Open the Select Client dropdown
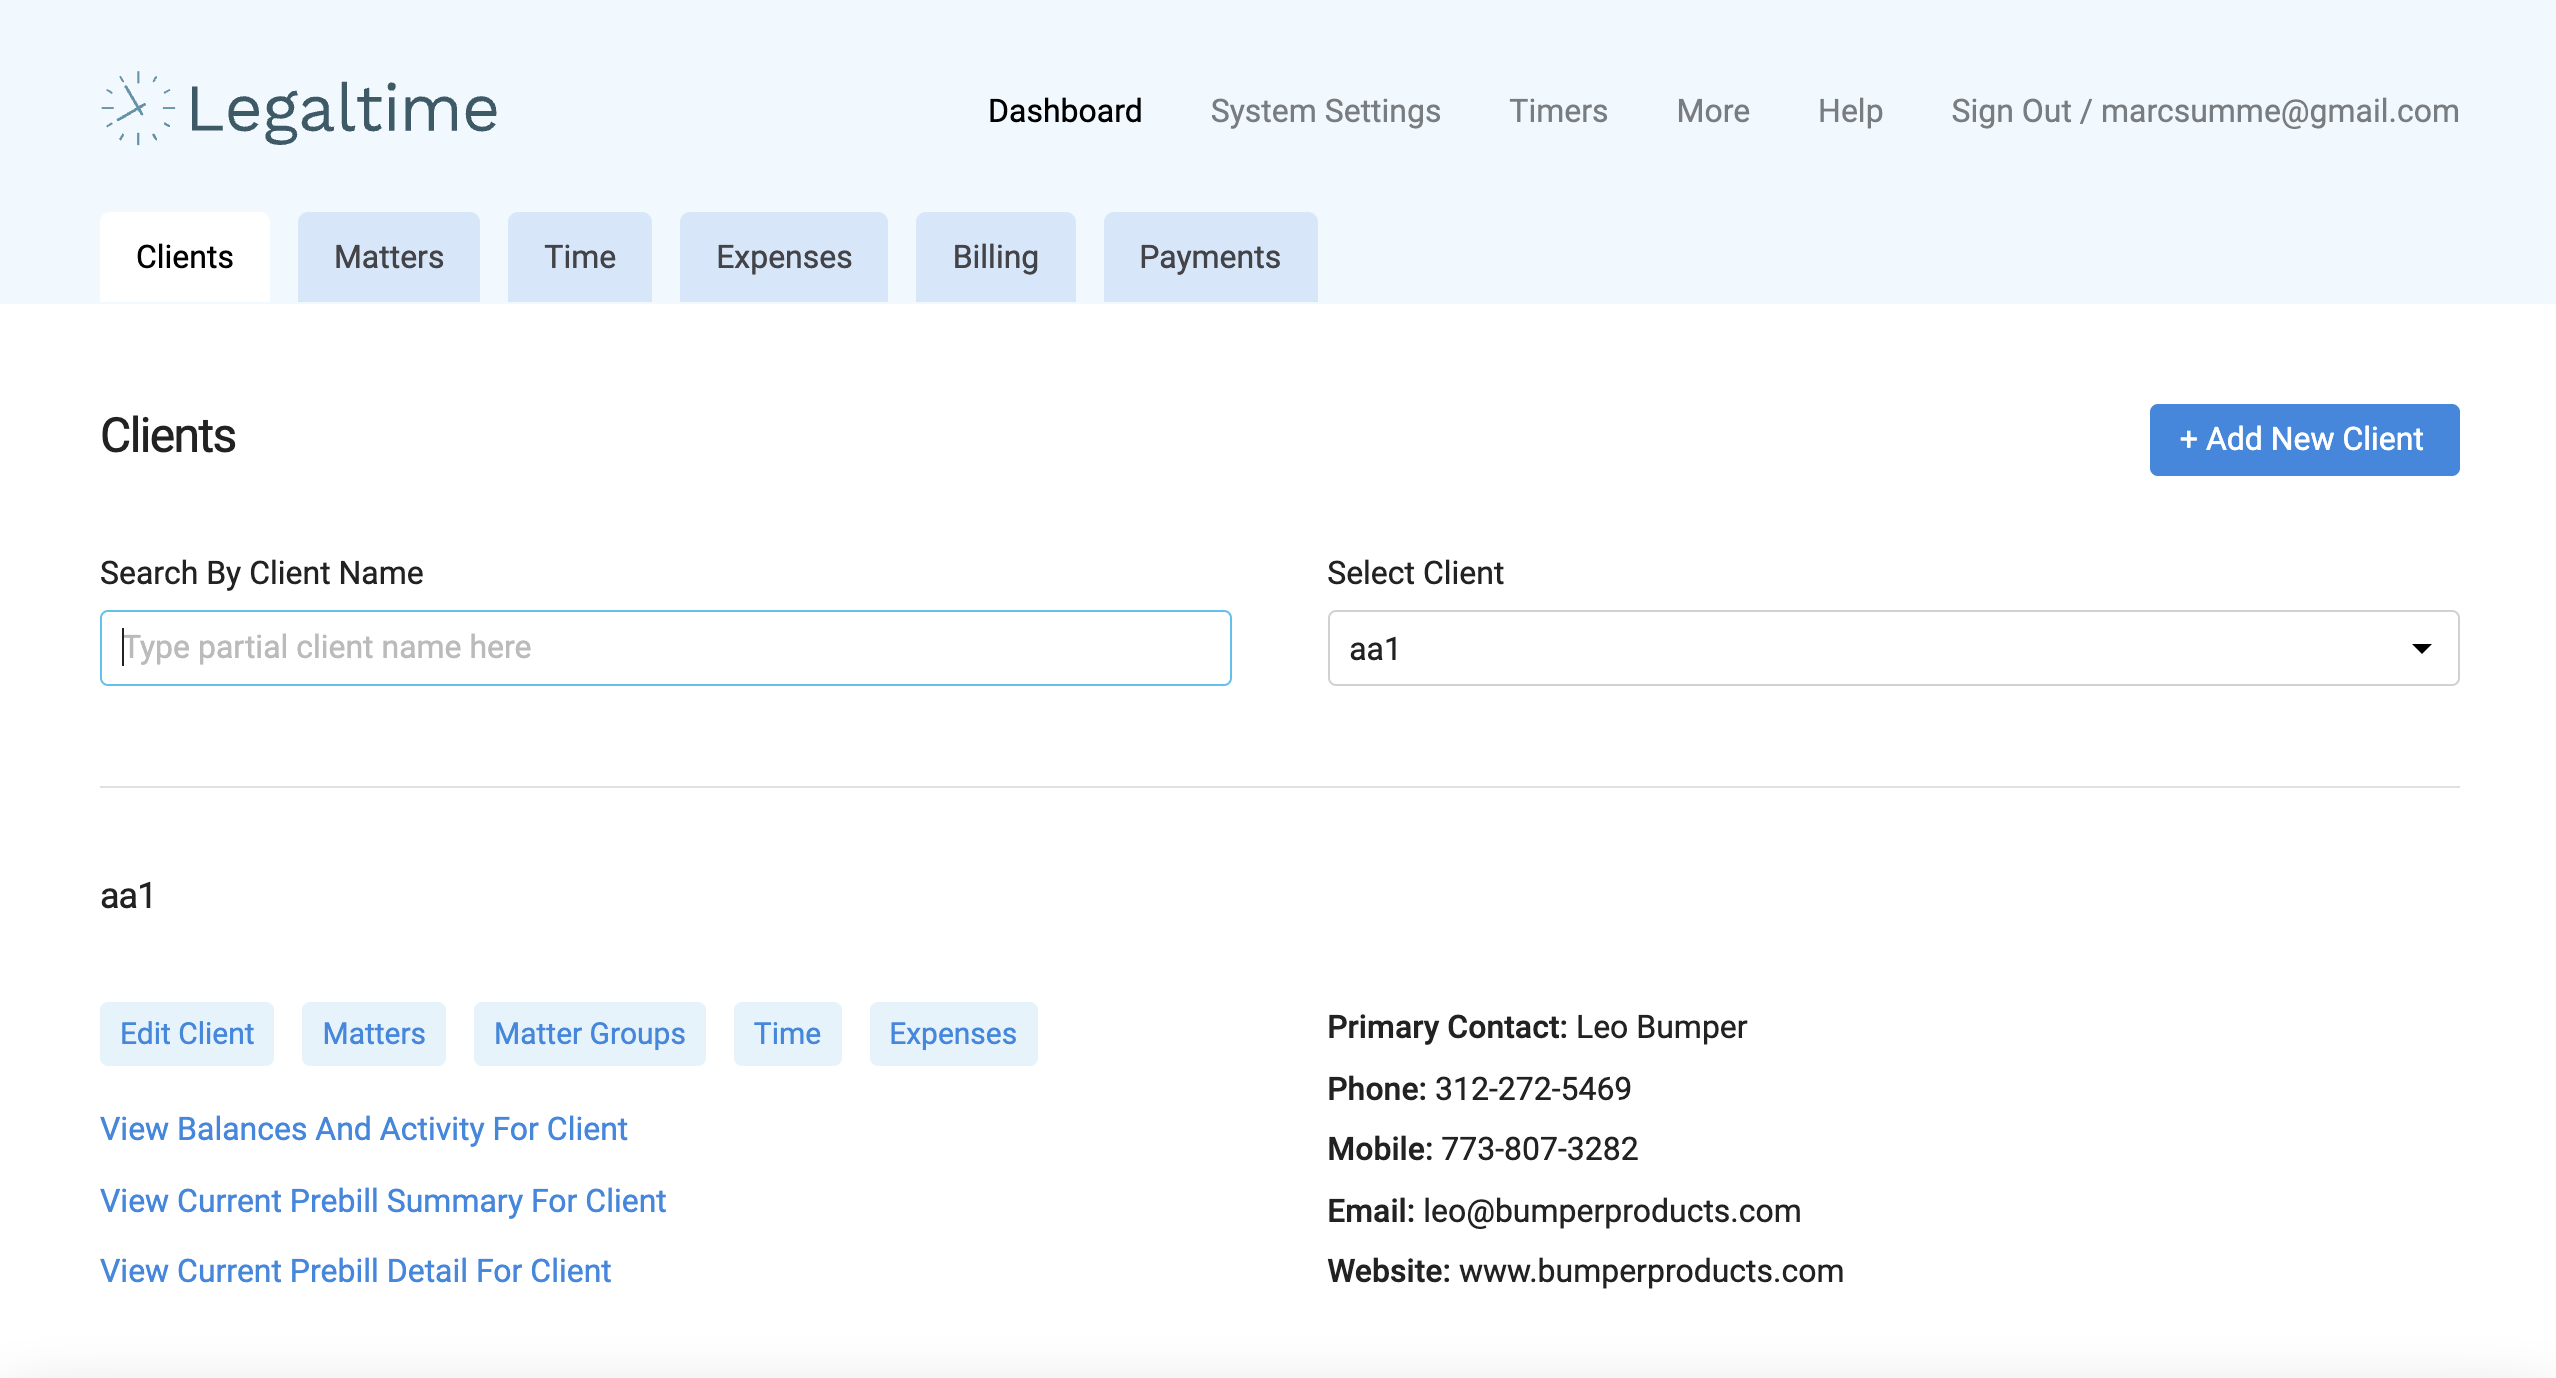Viewport: 2556px width, 1378px height. [x=1890, y=648]
